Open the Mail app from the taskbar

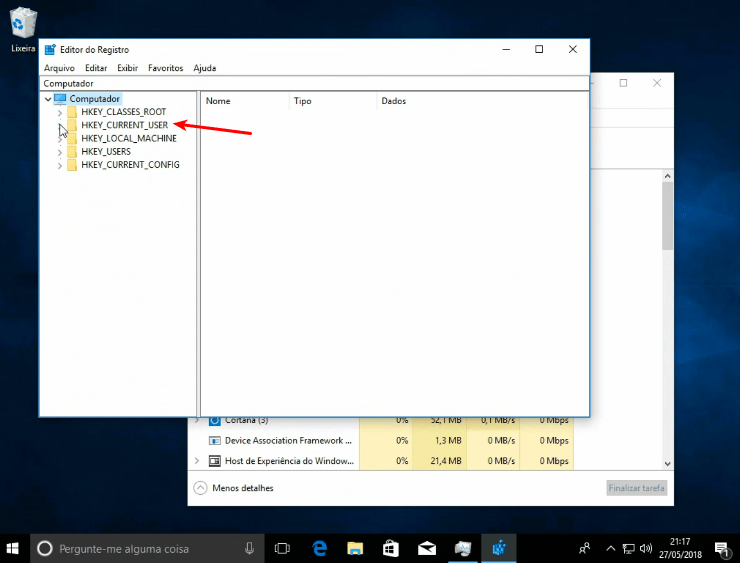427,548
